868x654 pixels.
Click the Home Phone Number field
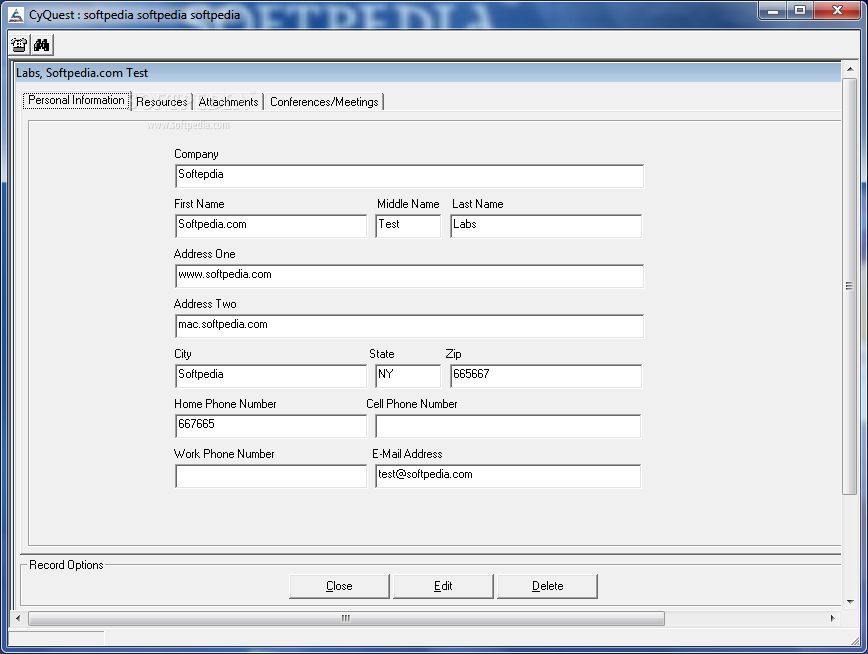[271, 426]
